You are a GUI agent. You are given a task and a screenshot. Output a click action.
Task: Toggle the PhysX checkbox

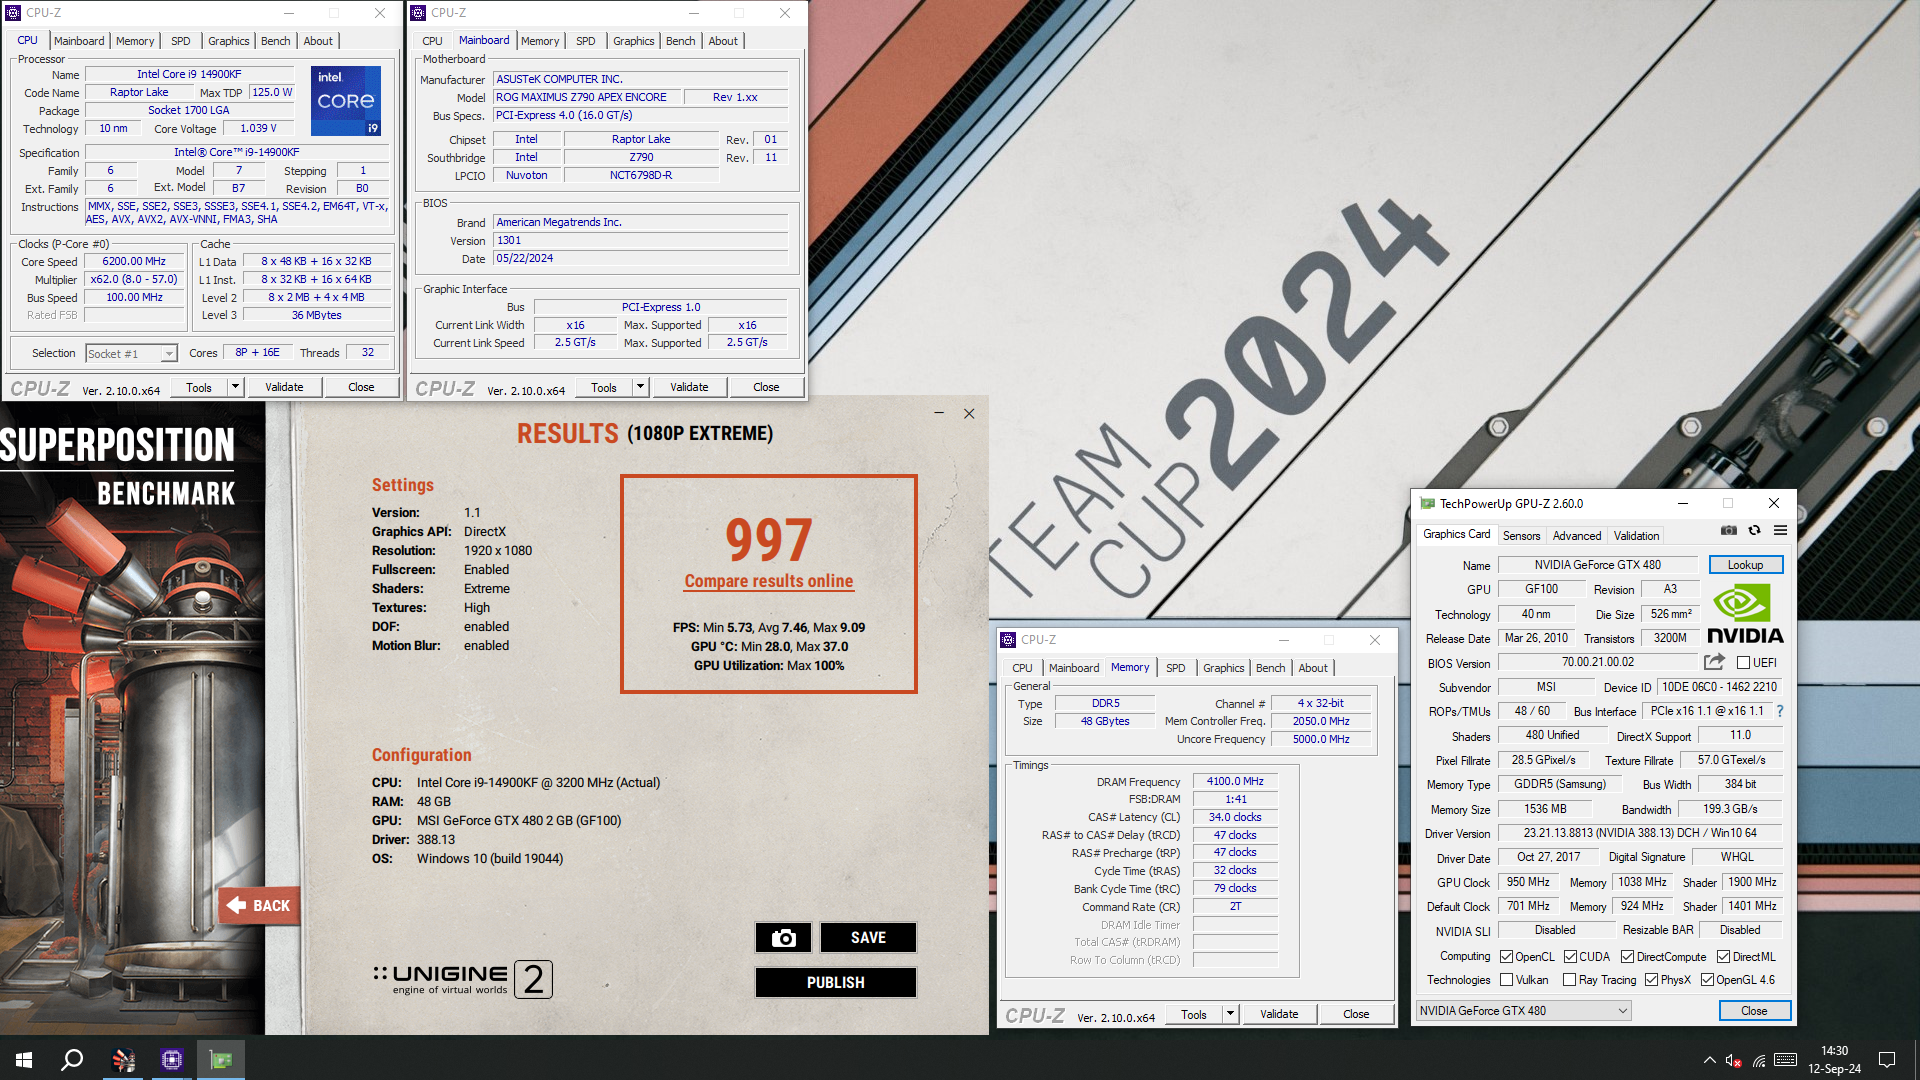tap(1651, 980)
